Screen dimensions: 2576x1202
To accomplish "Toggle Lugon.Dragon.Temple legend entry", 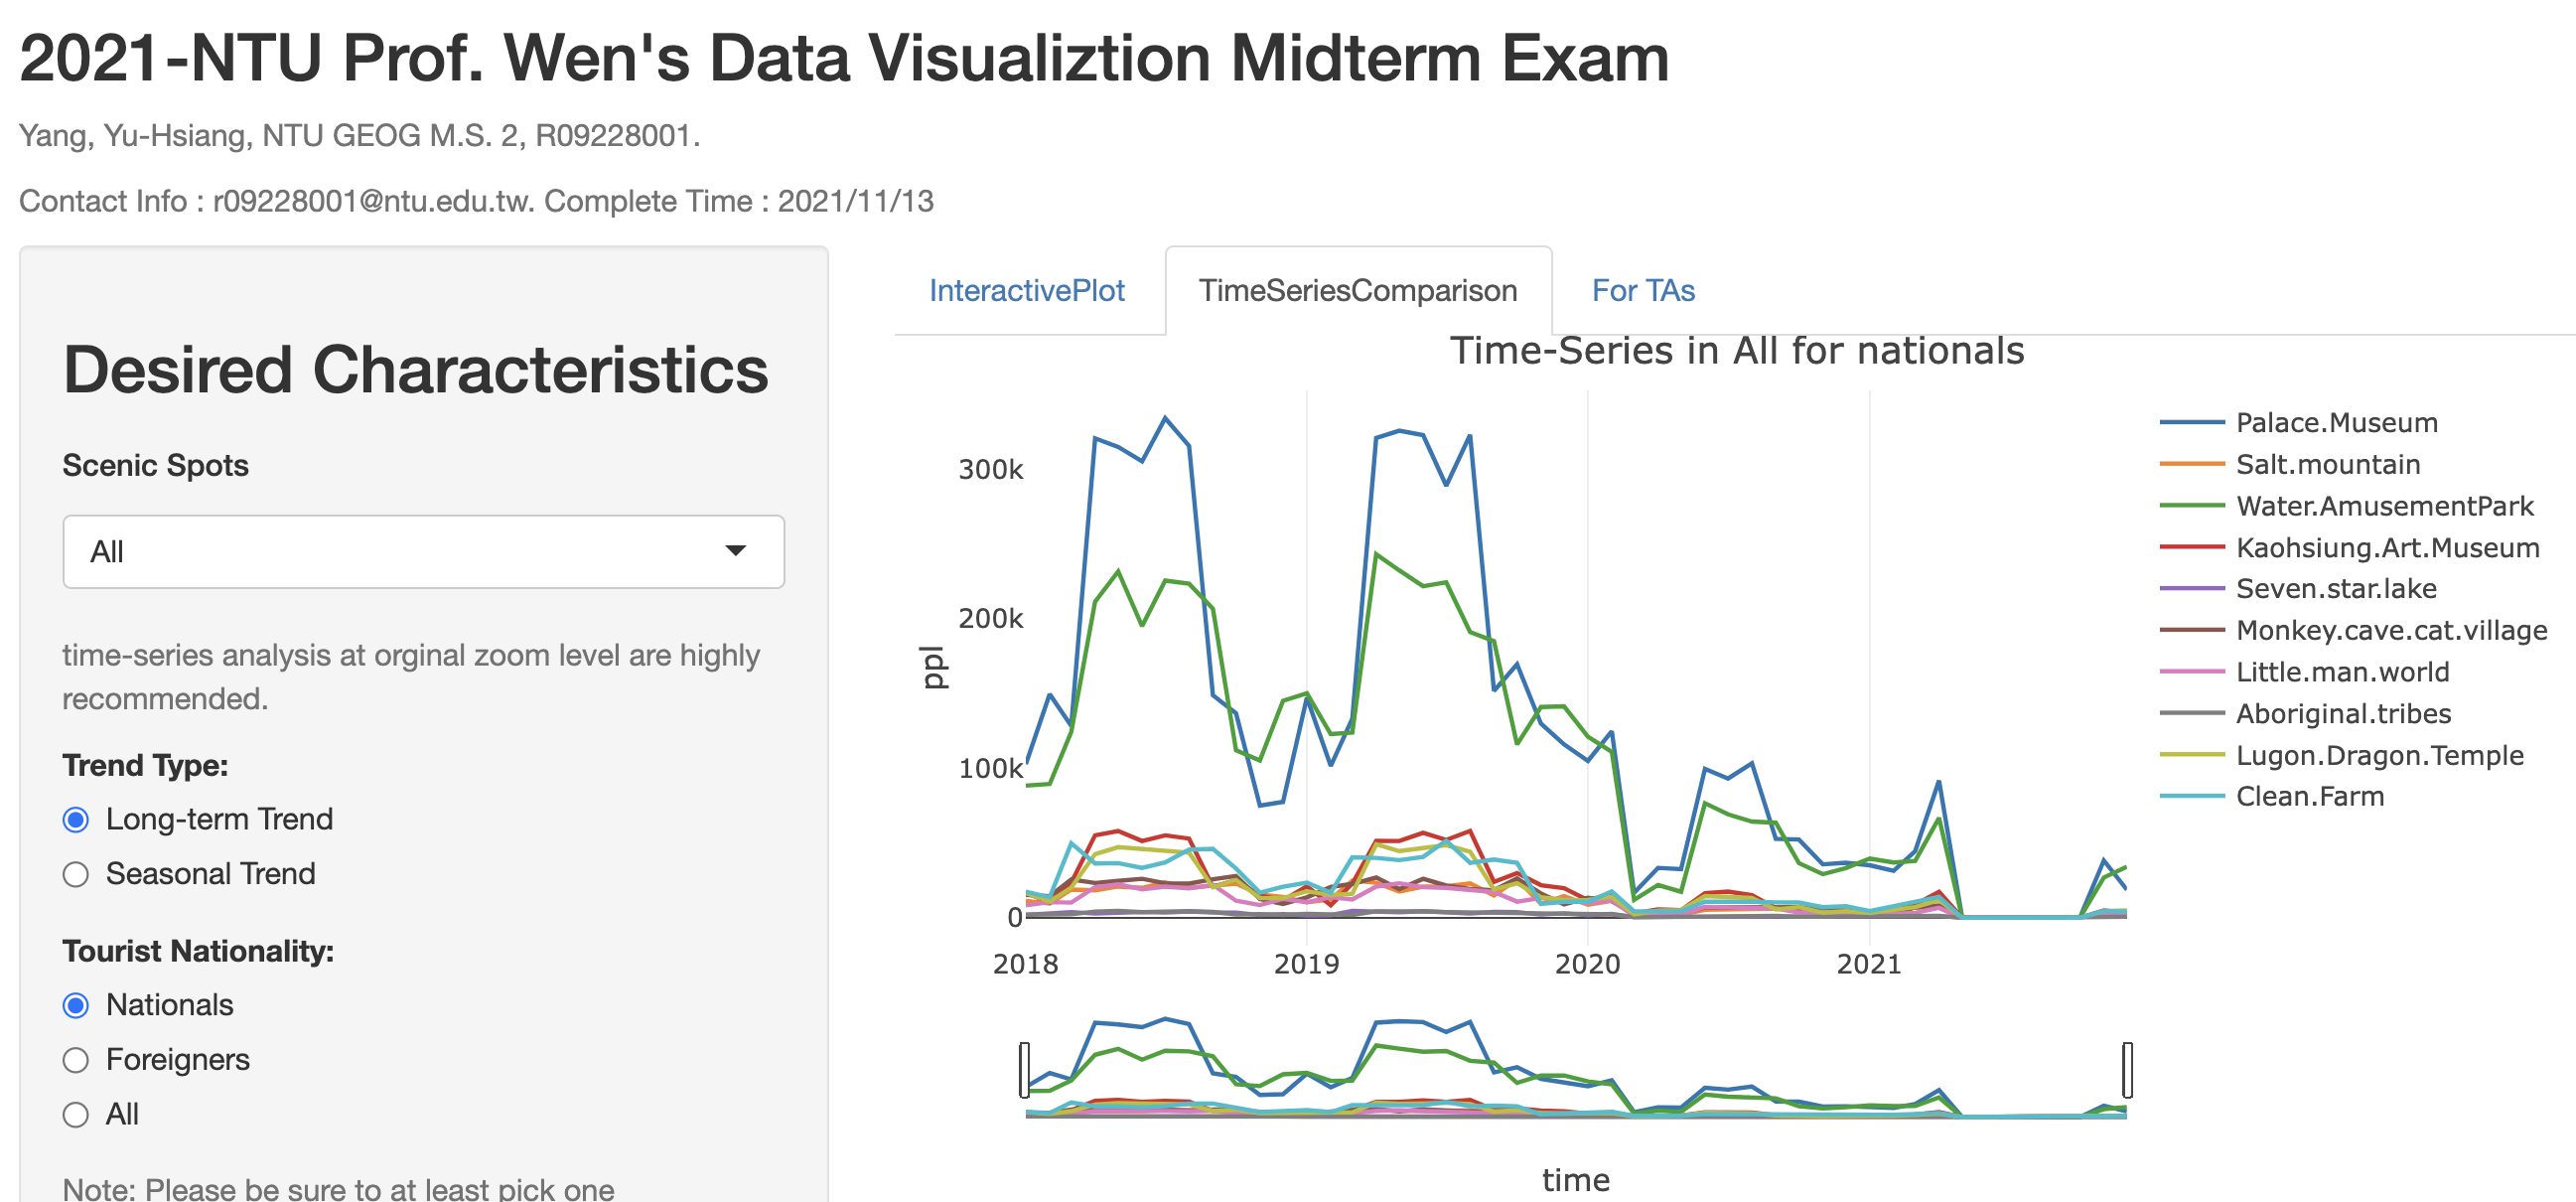I will [2379, 756].
